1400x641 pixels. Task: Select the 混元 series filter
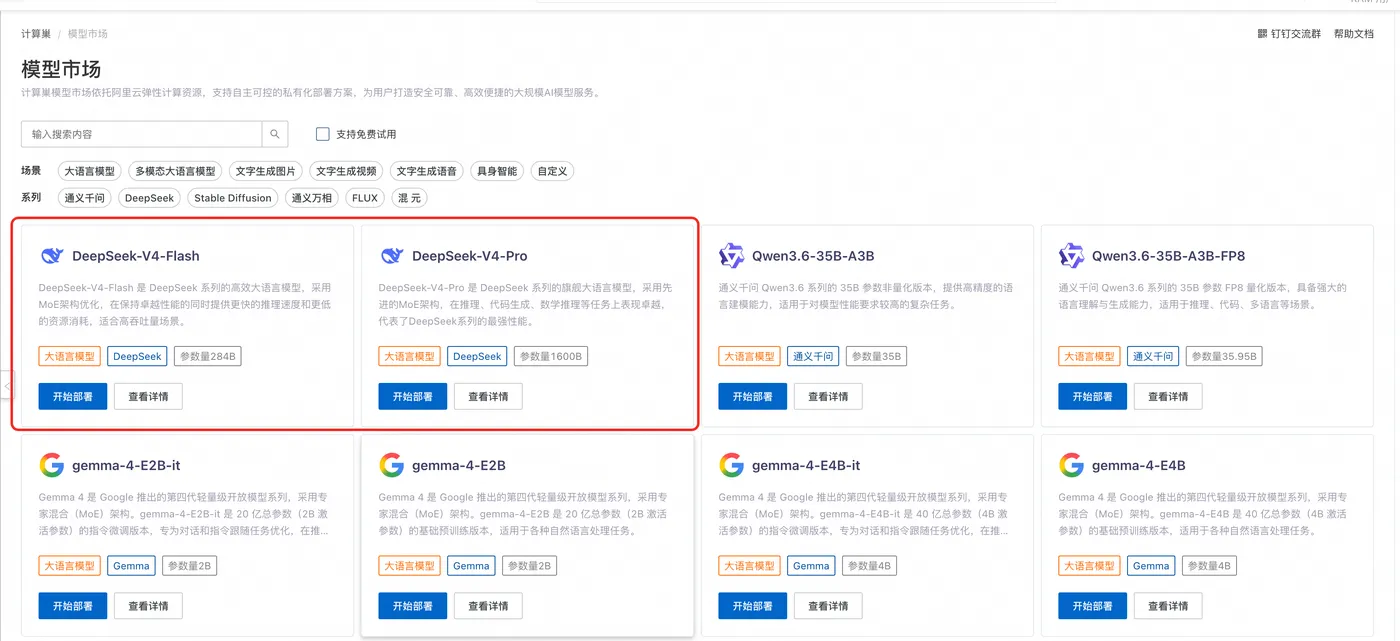409,198
